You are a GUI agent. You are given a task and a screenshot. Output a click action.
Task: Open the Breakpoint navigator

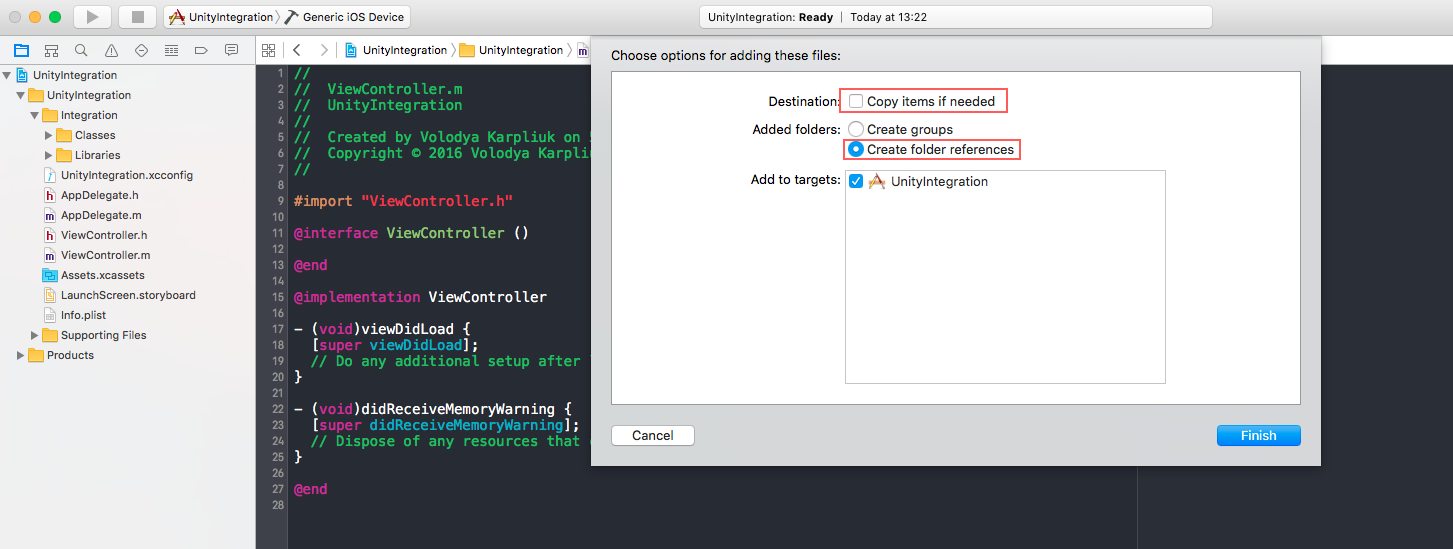pos(201,50)
